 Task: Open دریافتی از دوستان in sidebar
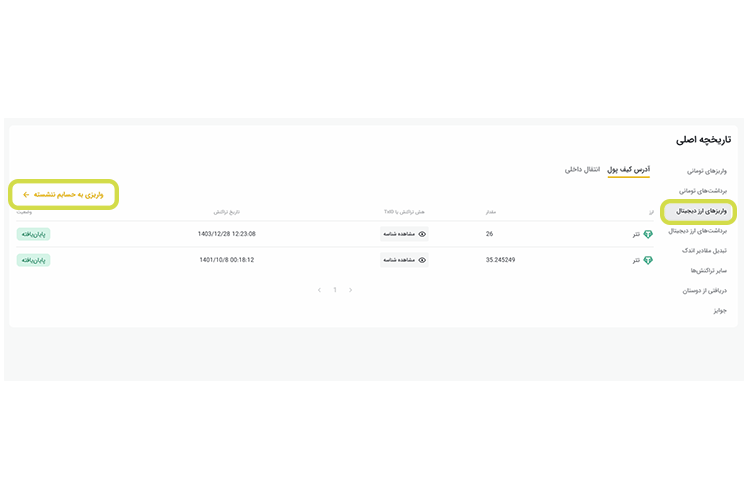coord(705,290)
